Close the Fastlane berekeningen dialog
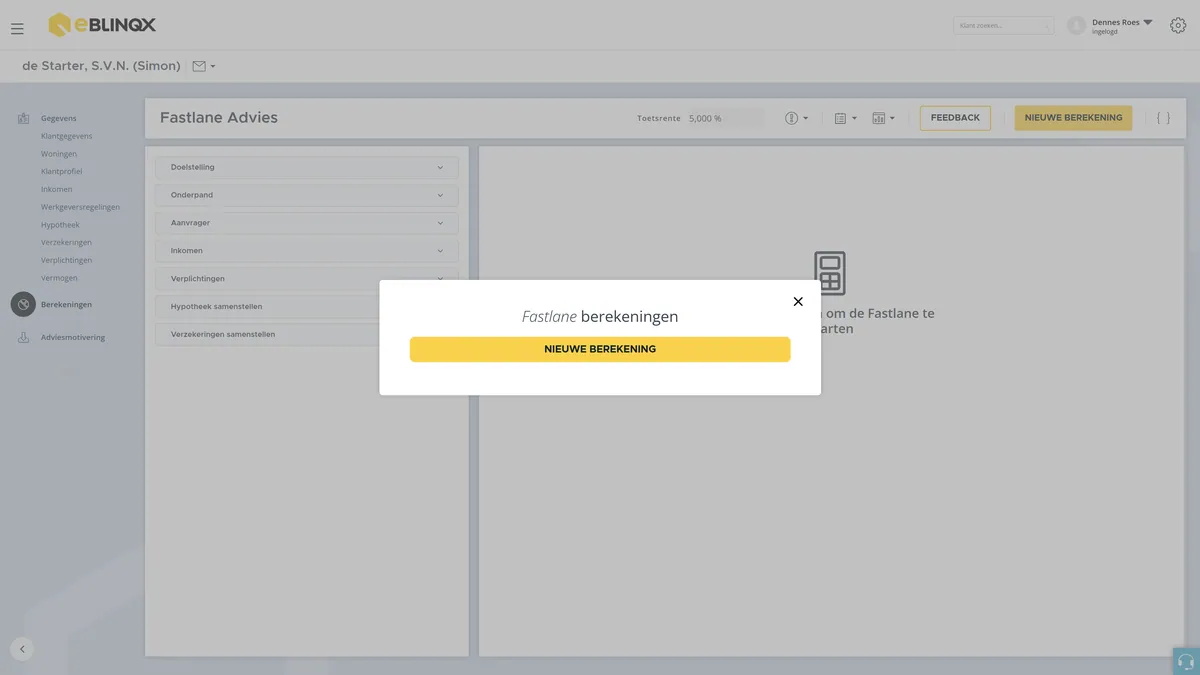This screenshot has width=1200, height=675. click(x=798, y=301)
